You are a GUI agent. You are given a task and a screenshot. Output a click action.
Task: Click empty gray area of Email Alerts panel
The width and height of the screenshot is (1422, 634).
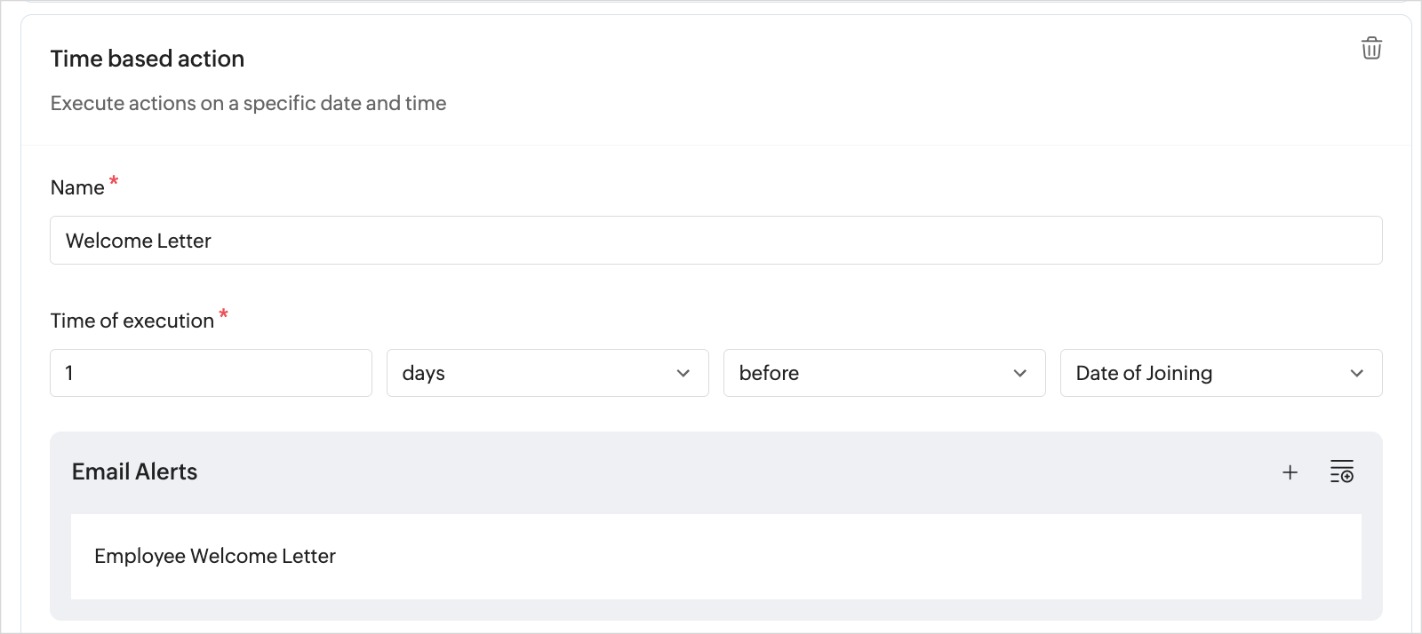pyautogui.click(x=700, y=472)
